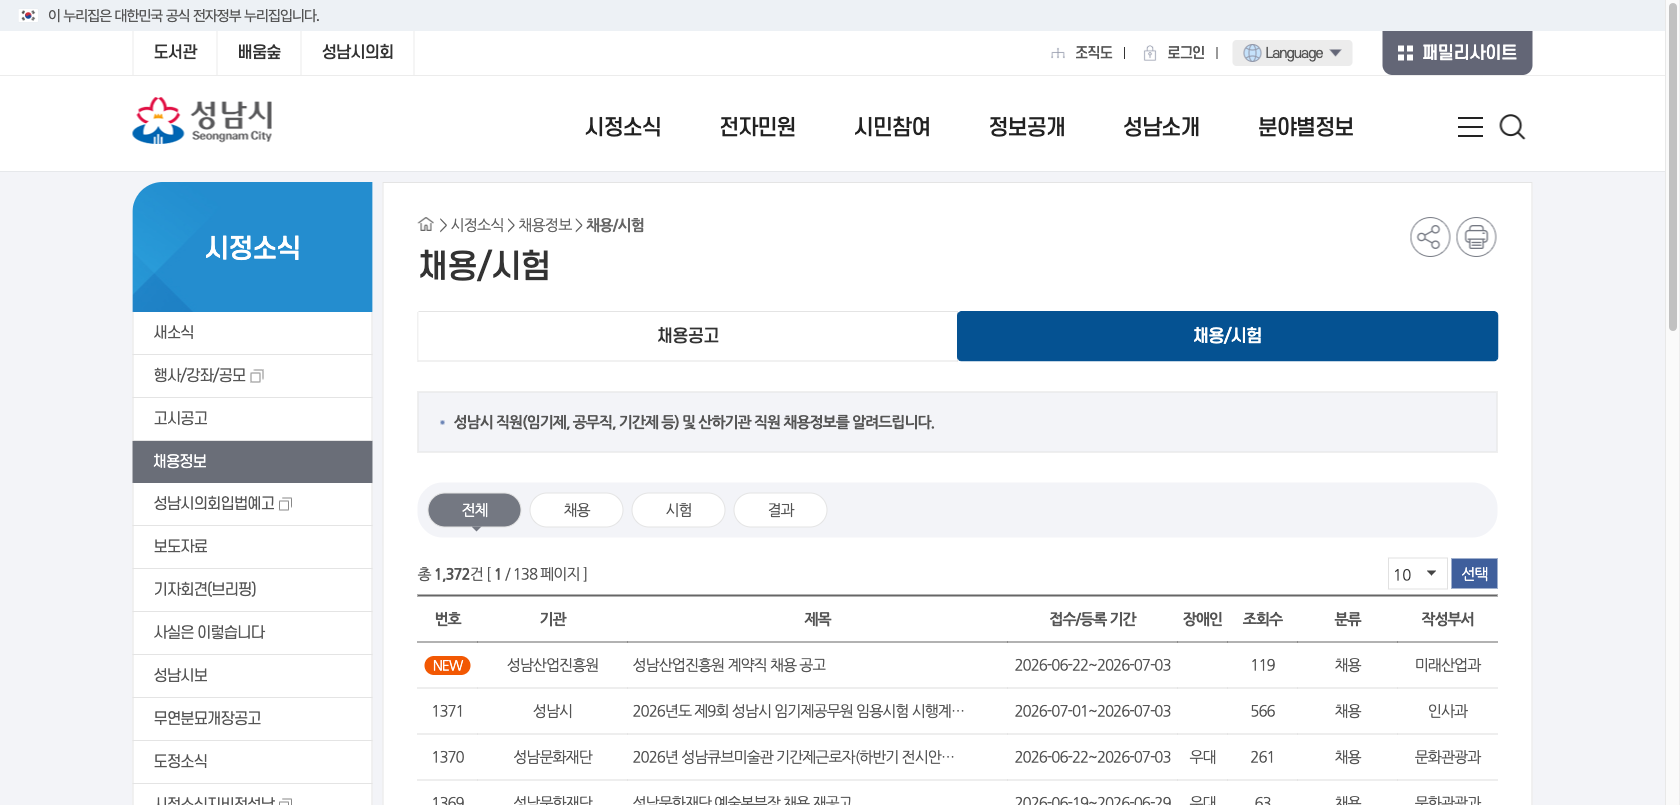Open post 2026년도 제9회 성남시 임기제공무원 임용시험

pyautogui.click(x=798, y=711)
